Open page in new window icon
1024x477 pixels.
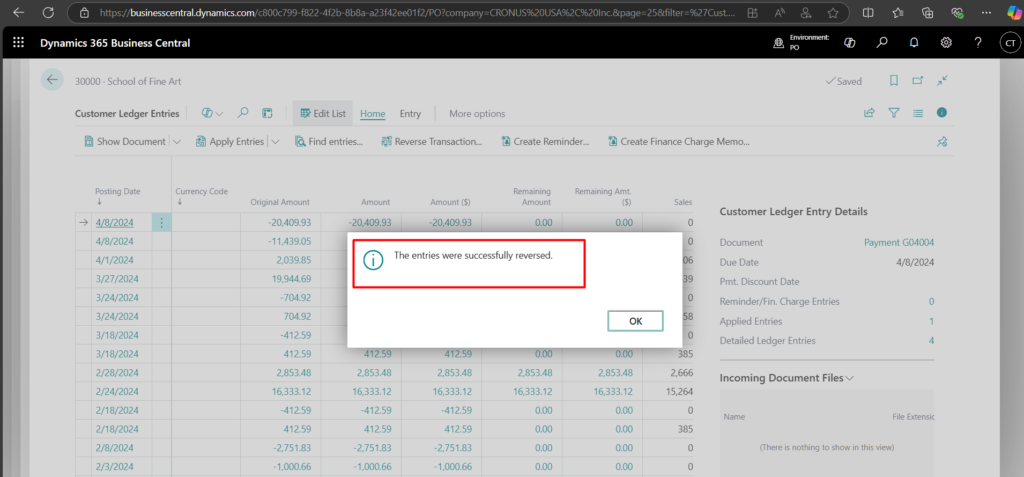tap(918, 81)
